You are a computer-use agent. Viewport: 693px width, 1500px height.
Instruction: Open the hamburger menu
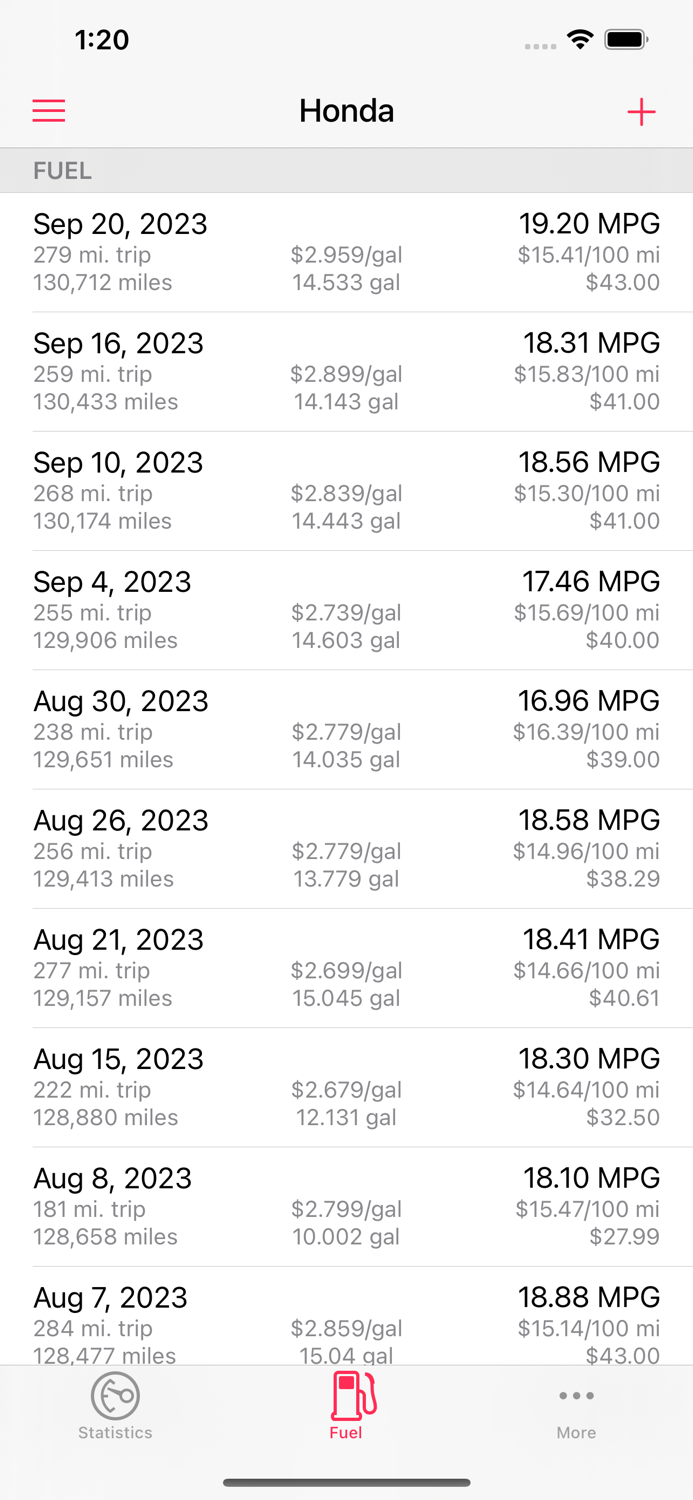48,111
